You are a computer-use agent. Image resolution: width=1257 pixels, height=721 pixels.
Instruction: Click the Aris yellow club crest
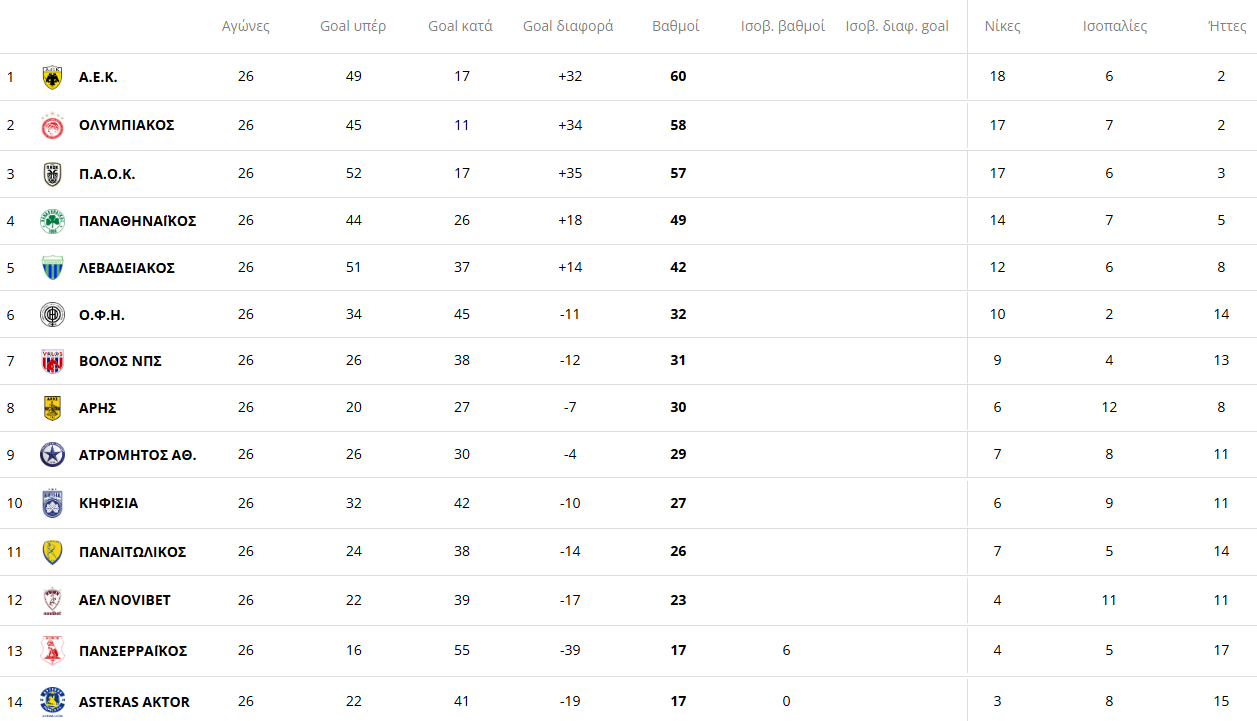(52, 408)
